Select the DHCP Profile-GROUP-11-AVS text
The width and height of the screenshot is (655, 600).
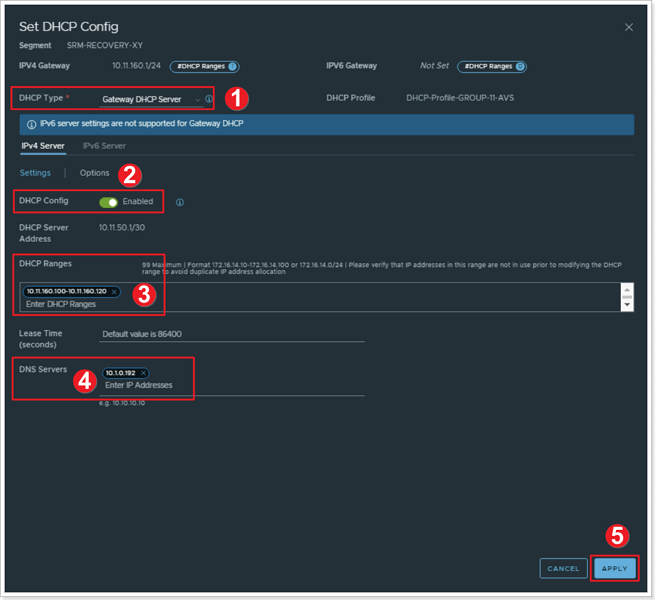pyautogui.click(x=460, y=98)
